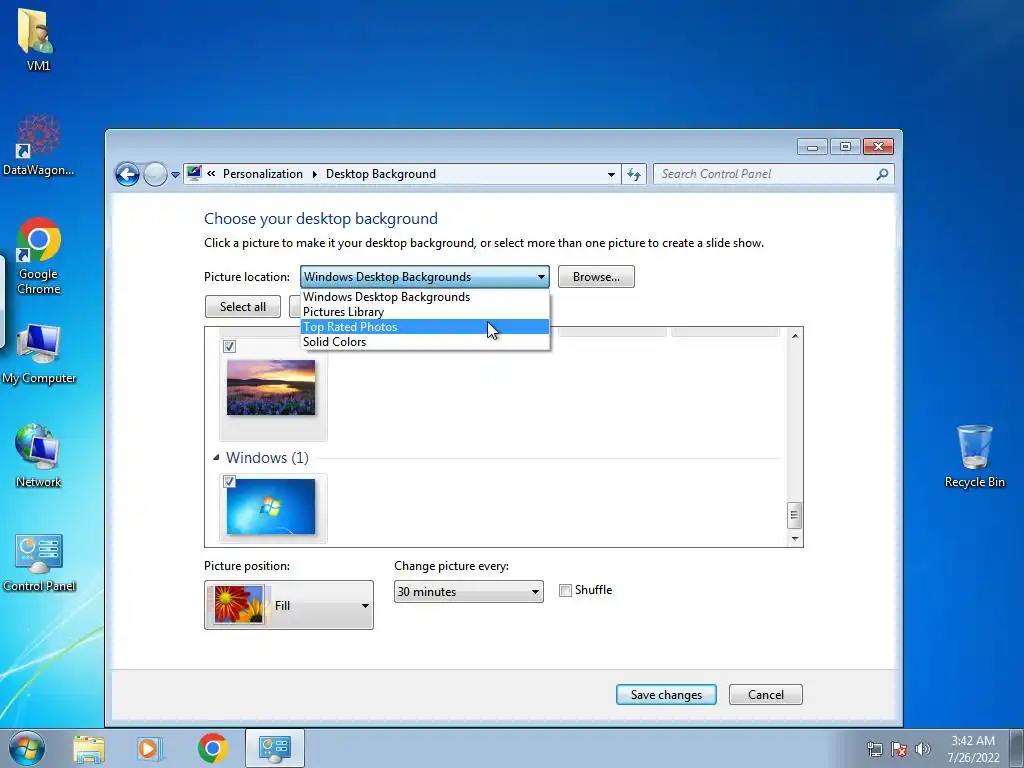
Task: Uncheck the sunset landscape wallpaper checkbox
Action: click(x=229, y=346)
